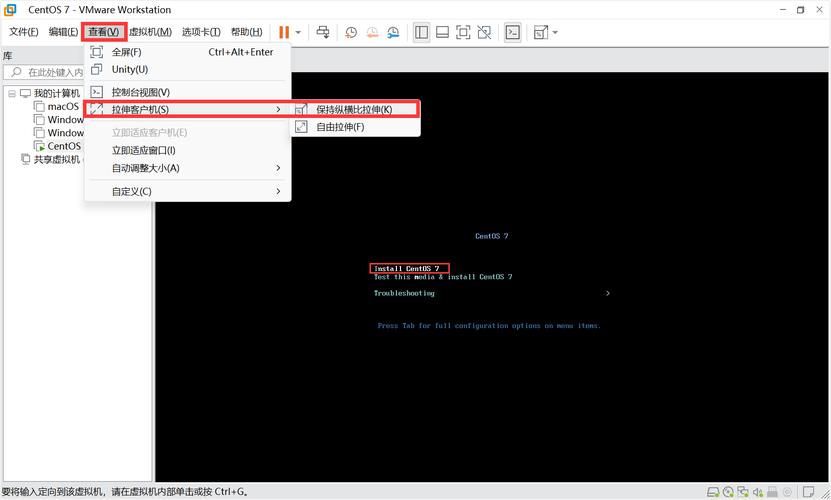831x500 pixels.
Task: Click the hard disk status bar icon
Action: (713, 492)
